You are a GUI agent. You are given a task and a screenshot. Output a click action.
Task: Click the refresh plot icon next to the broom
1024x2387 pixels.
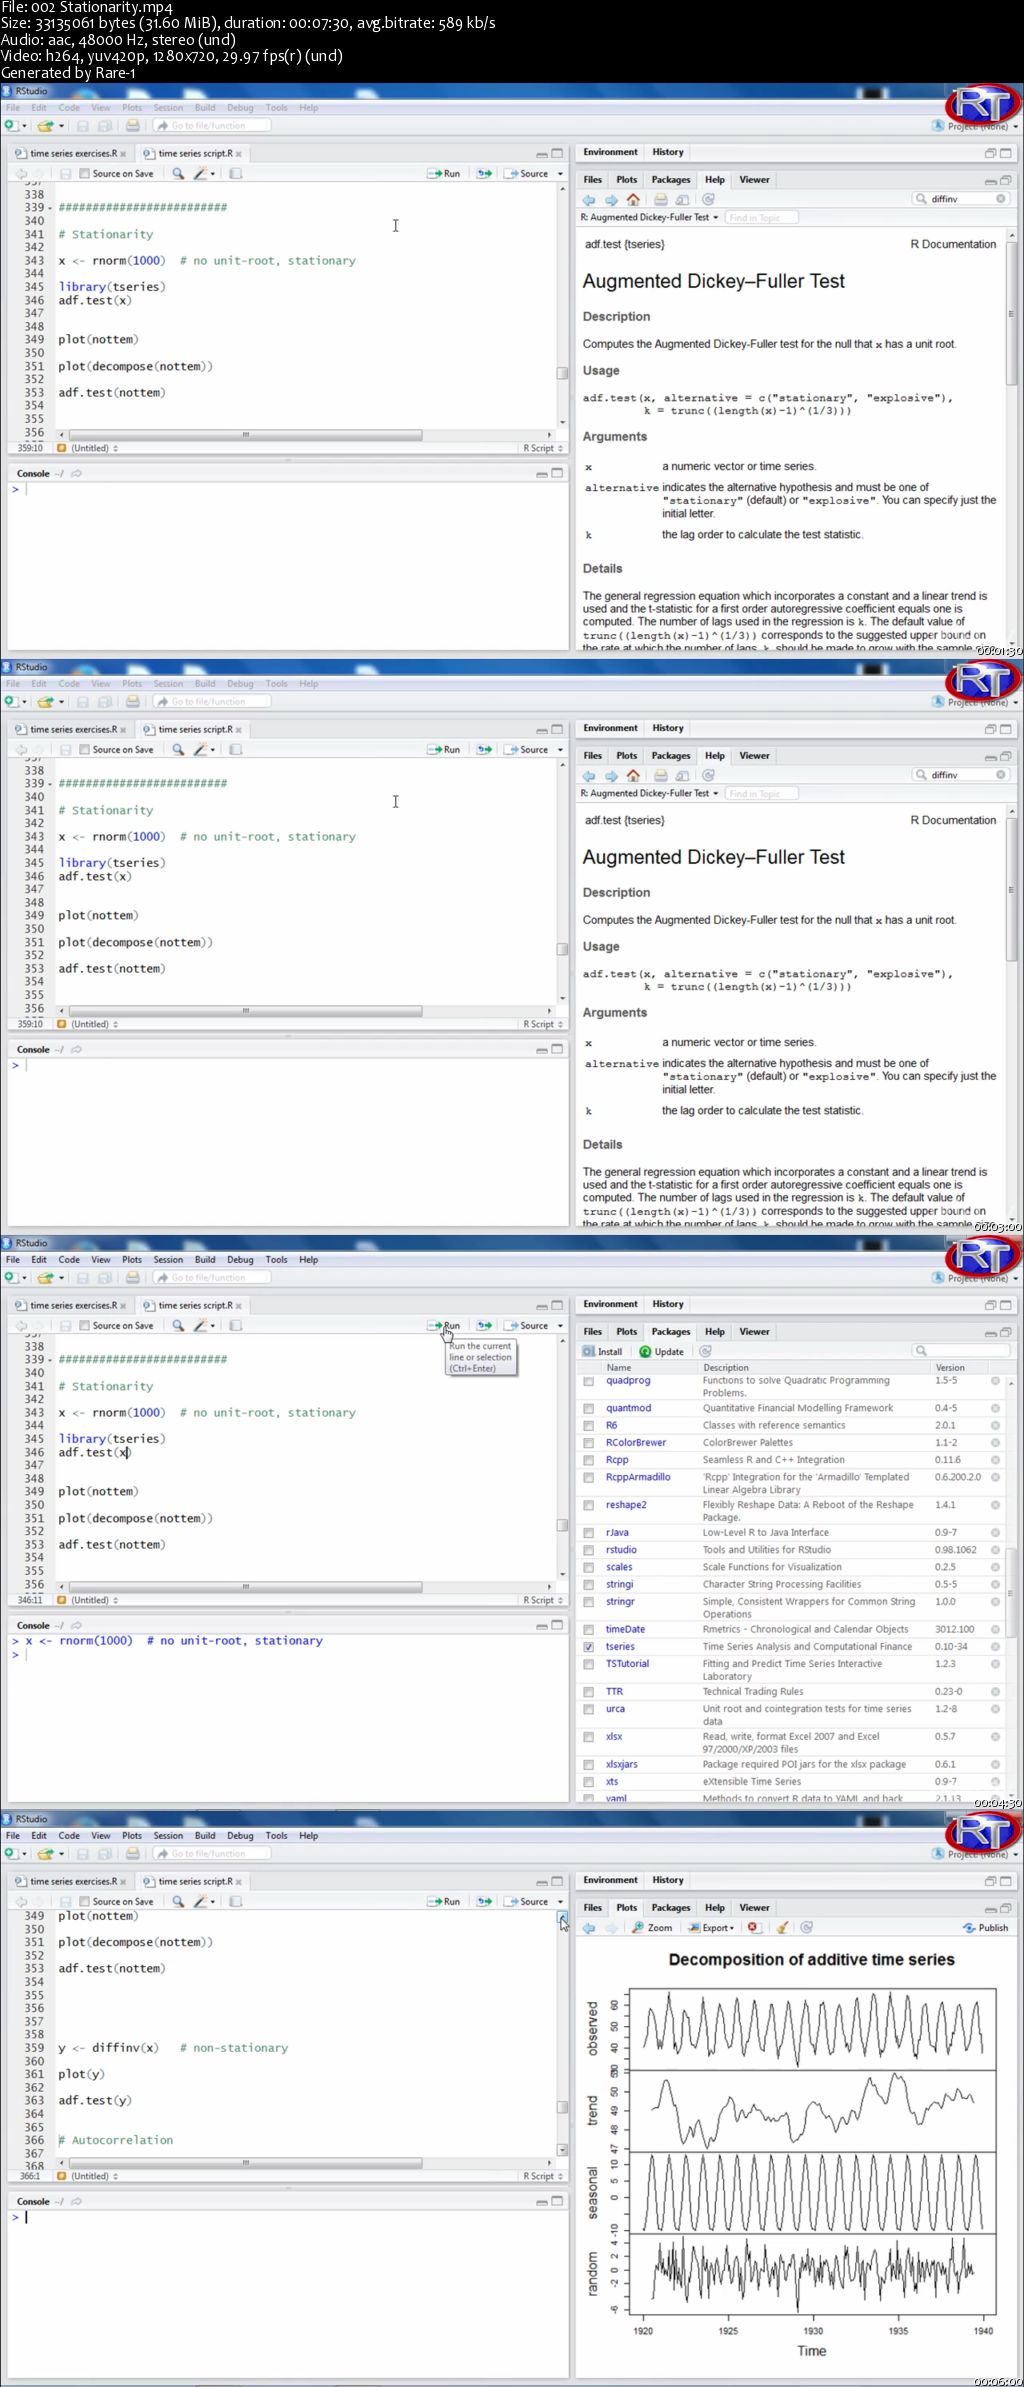point(806,1927)
